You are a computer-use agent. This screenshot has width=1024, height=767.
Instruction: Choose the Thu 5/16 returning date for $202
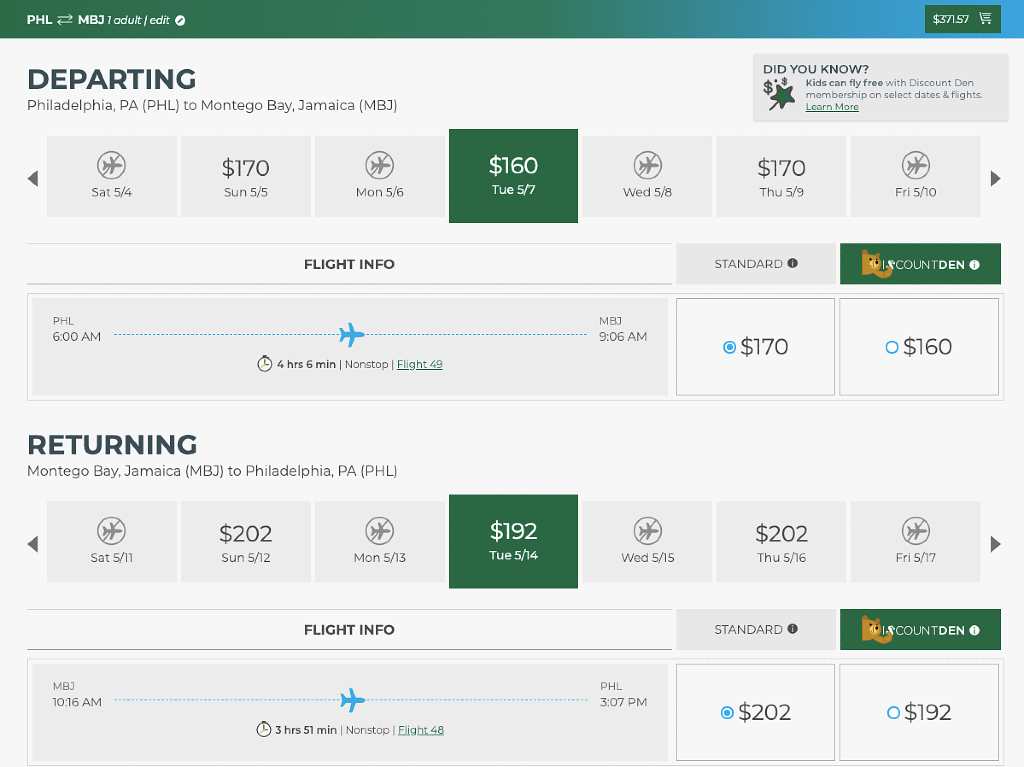click(781, 541)
